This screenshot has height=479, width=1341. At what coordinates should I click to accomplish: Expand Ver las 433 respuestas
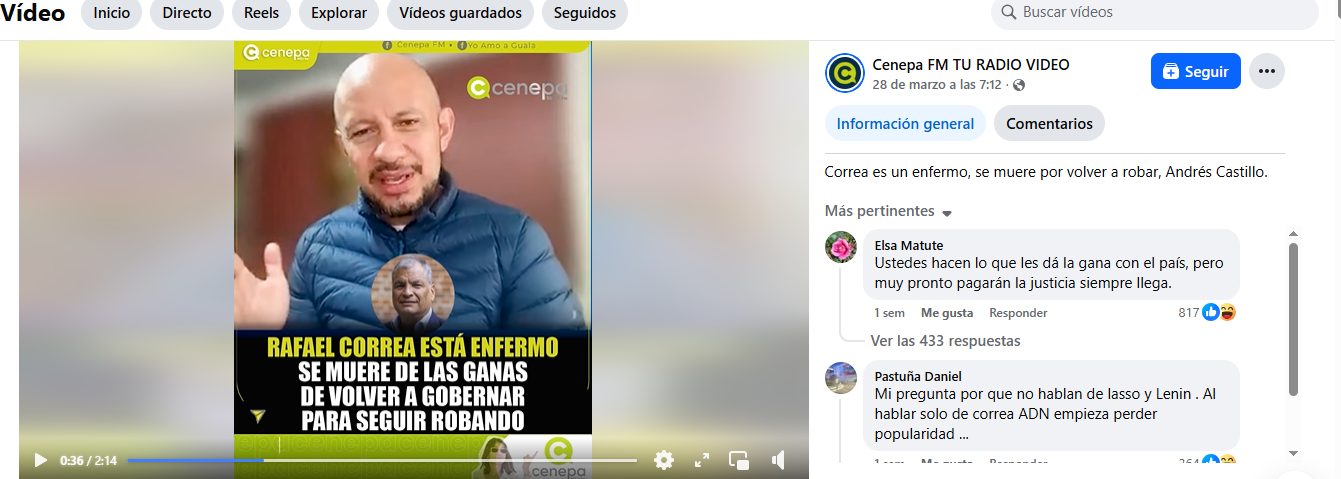pos(945,341)
